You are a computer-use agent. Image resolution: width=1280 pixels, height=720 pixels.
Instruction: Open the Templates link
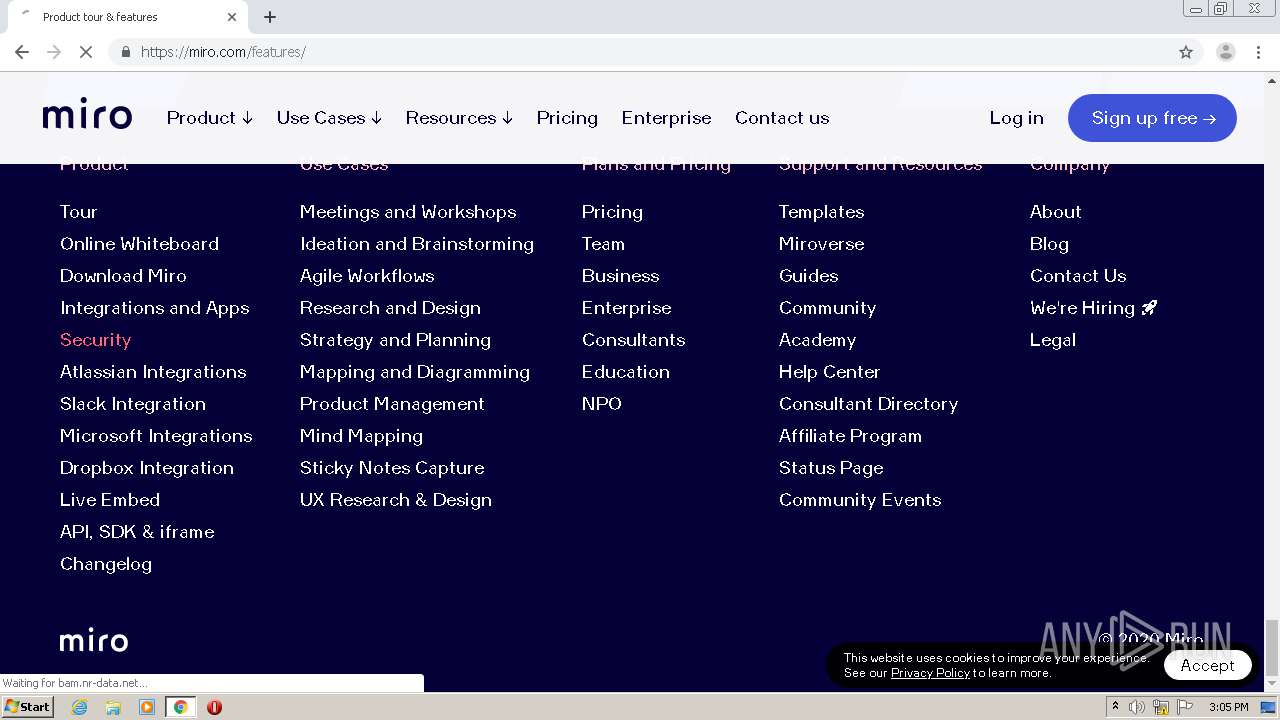point(821,212)
